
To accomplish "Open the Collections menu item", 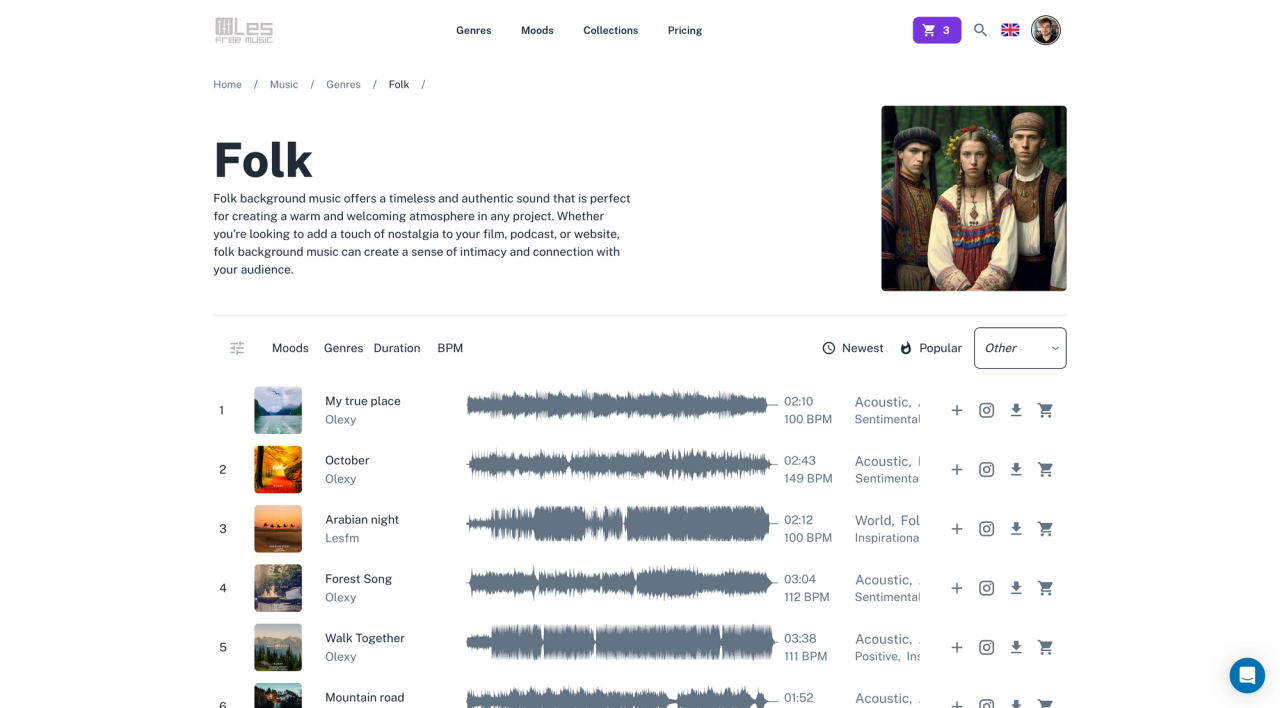I will (x=610, y=30).
